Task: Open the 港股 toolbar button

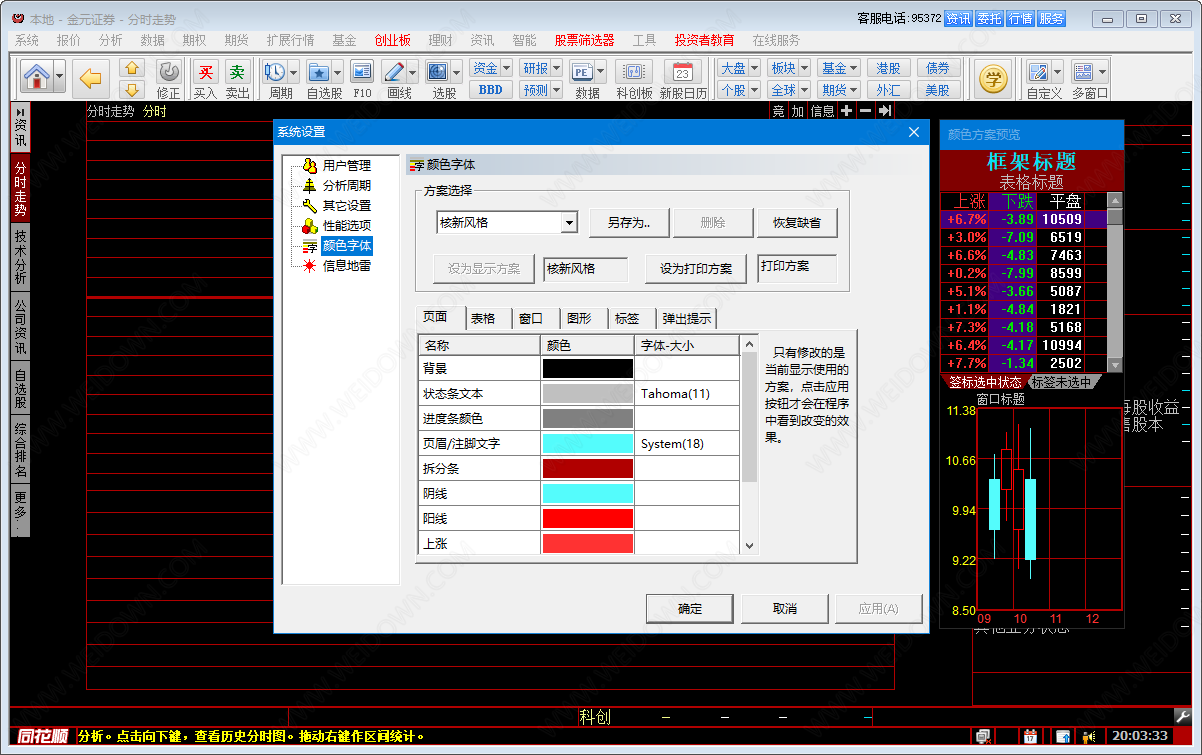Action: [x=888, y=68]
